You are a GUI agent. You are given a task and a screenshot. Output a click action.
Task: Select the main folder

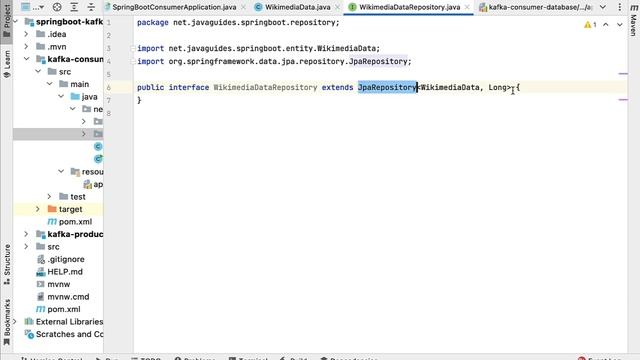[79, 84]
